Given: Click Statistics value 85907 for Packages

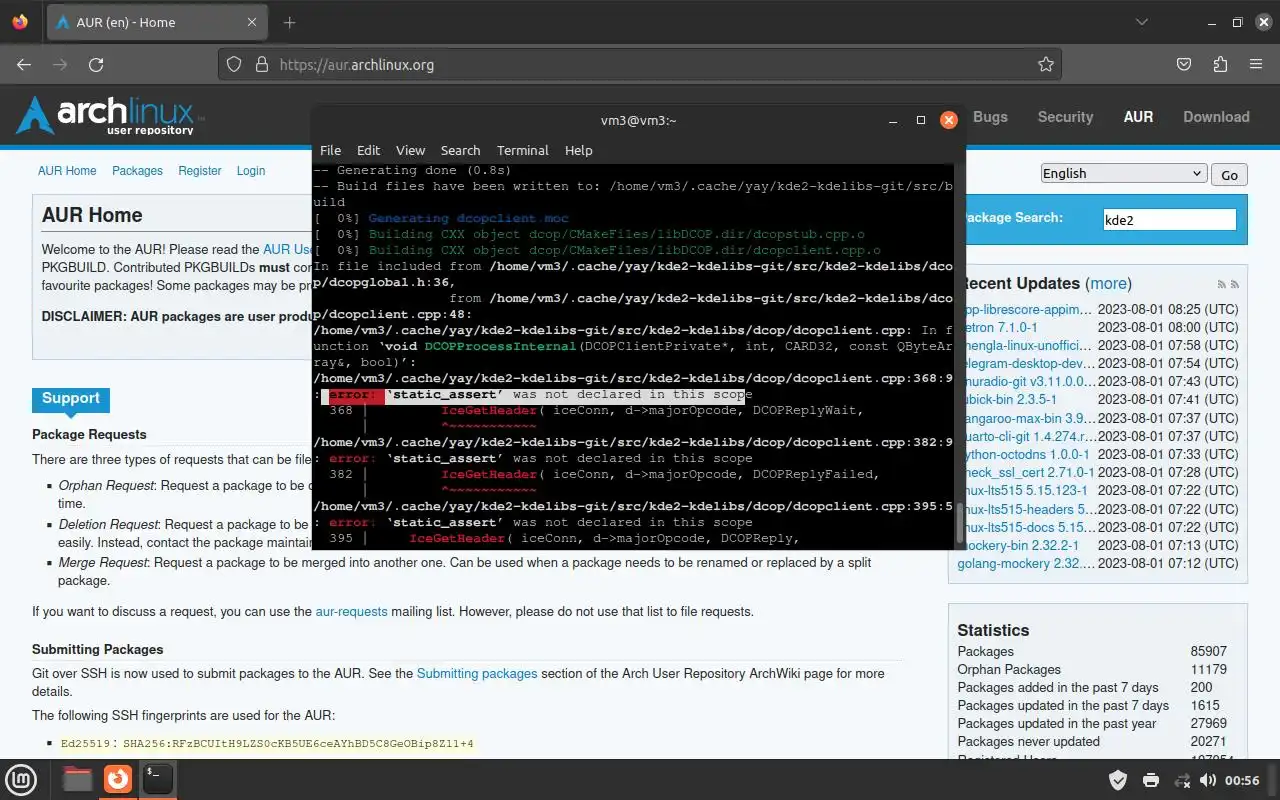Looking at the screenshot, I should click(x=1209, y=651).
